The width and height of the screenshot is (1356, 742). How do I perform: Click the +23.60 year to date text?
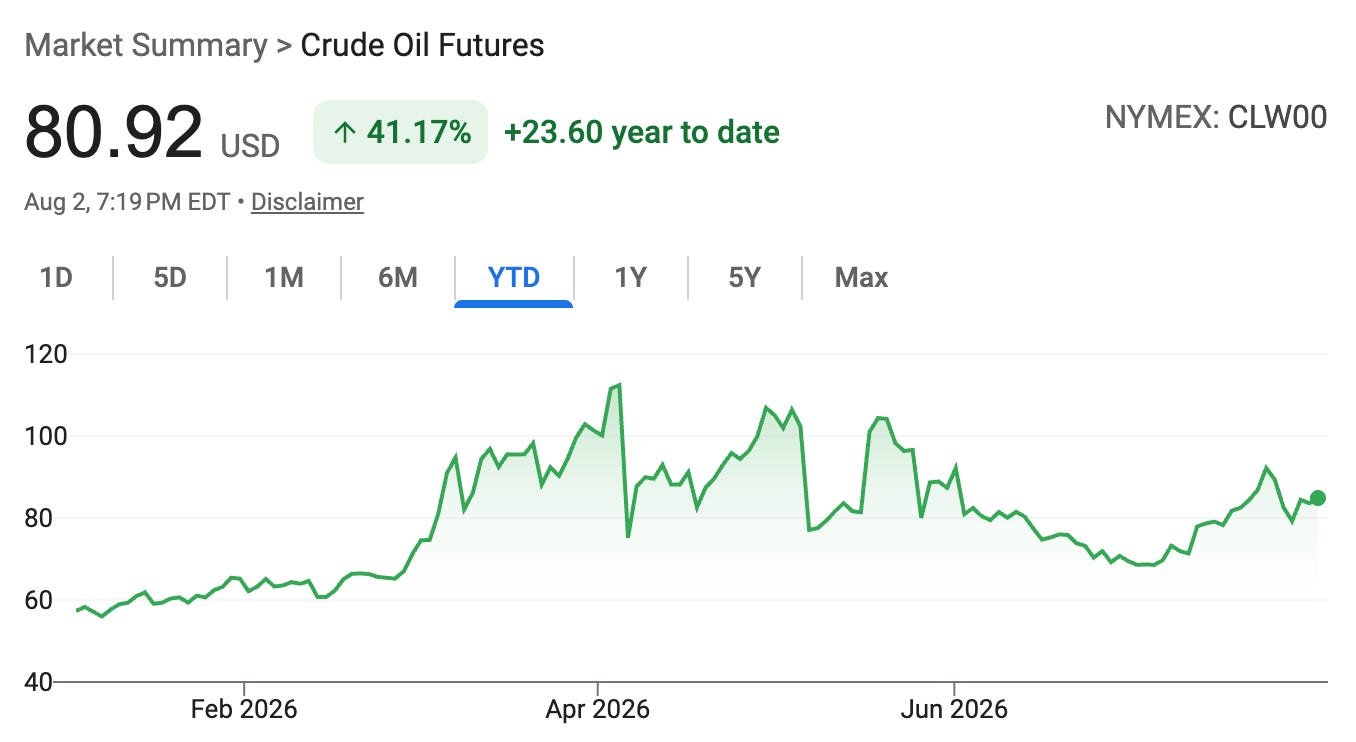642,132
